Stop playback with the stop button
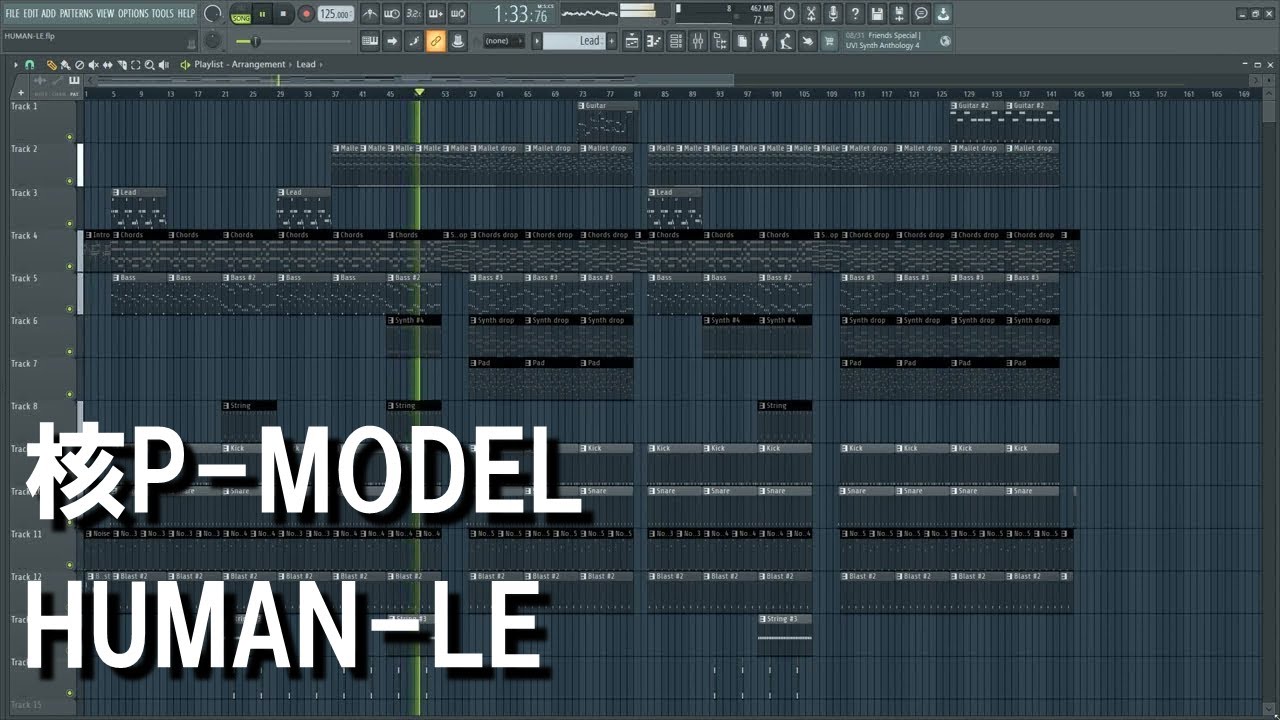1280x720 pixels. click(x=284, y=14)
